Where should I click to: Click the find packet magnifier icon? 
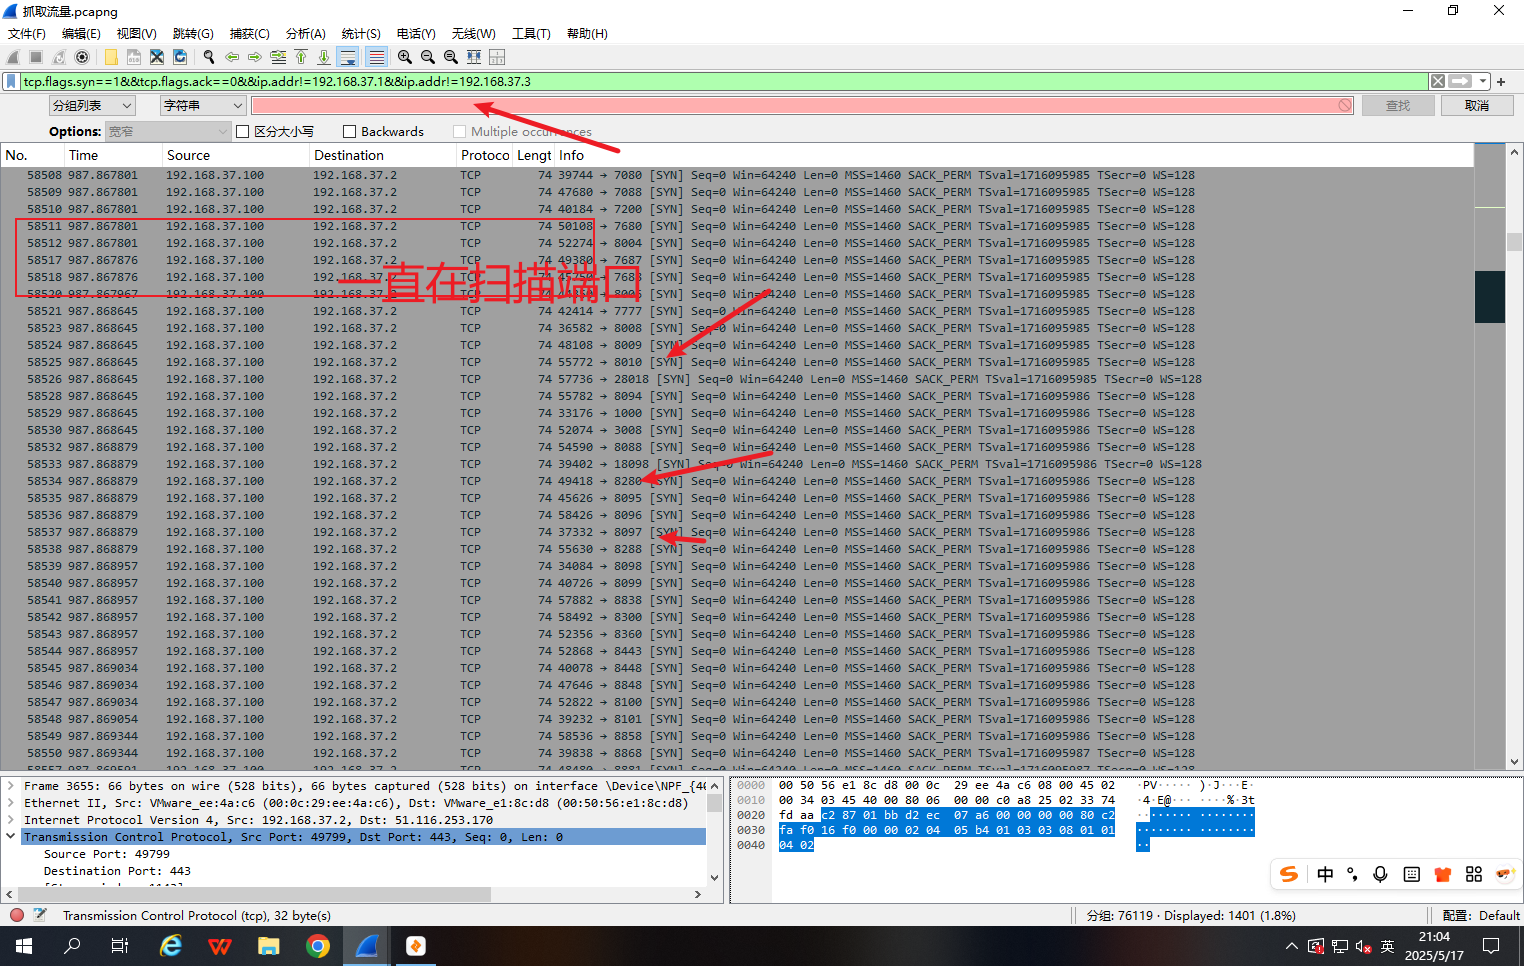point(209,57)
